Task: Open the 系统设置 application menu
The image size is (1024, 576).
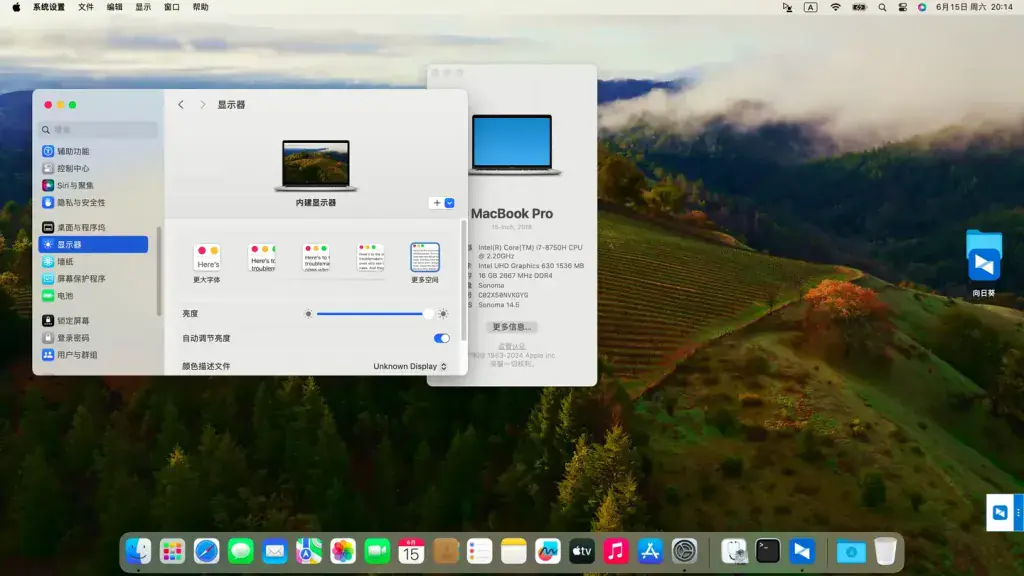Action: pyautogui.click(x=49, y=7)
